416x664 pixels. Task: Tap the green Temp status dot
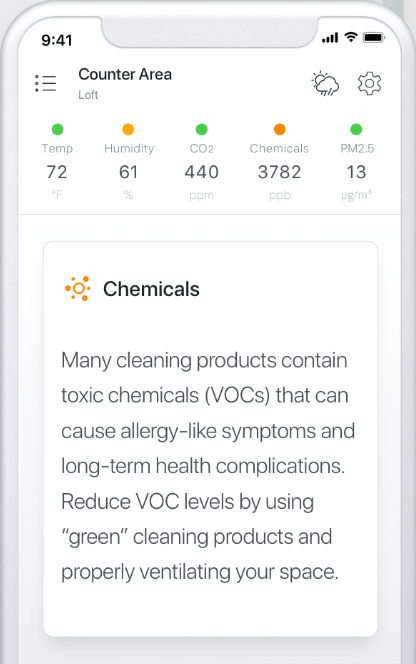[57, 129]
